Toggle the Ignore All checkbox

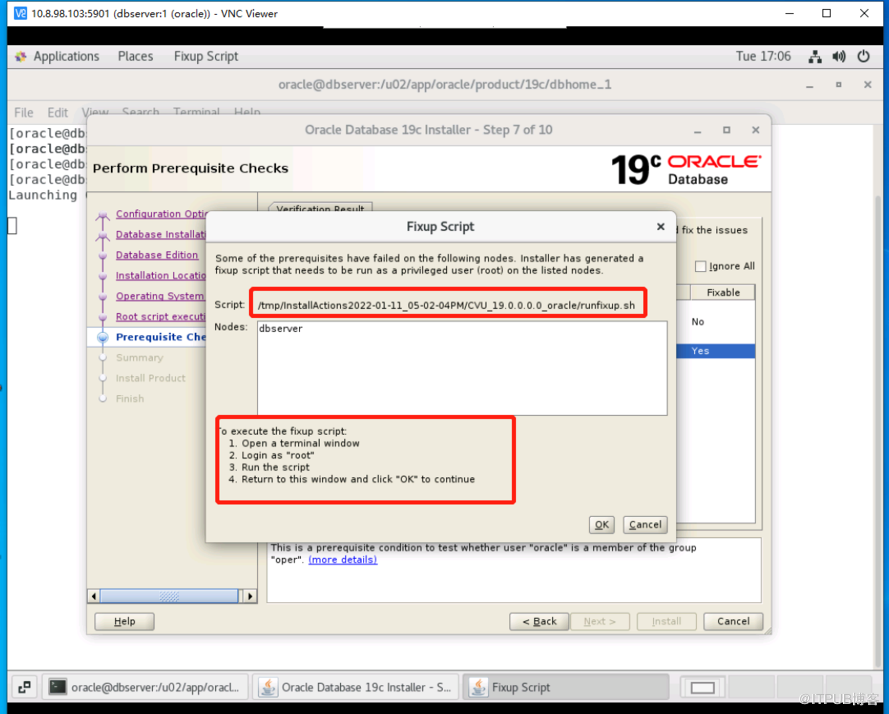[x=701, y=266]
